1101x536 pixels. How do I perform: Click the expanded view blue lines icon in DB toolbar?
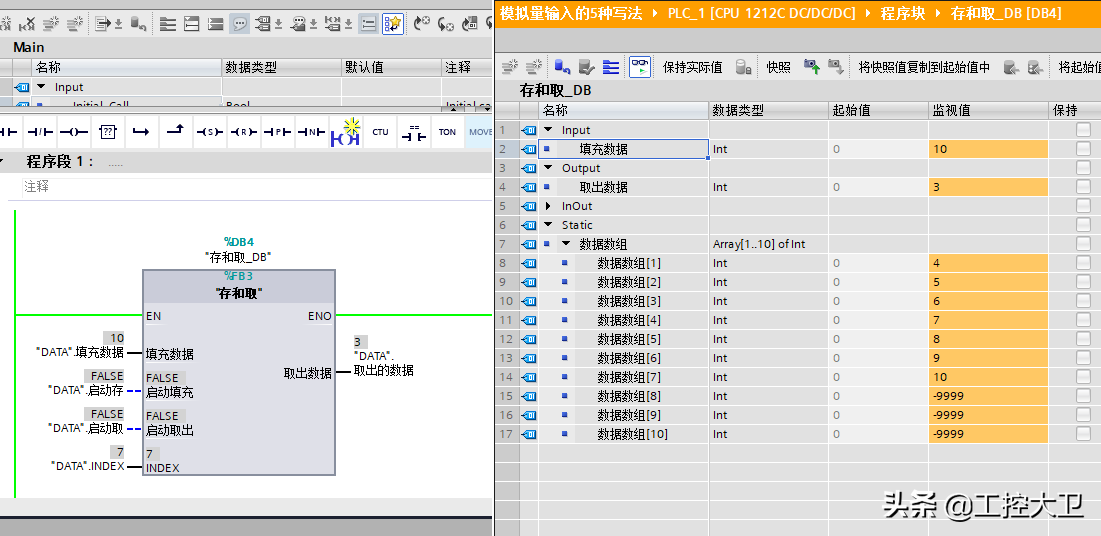pyautogui.click(x=612, y=67)
